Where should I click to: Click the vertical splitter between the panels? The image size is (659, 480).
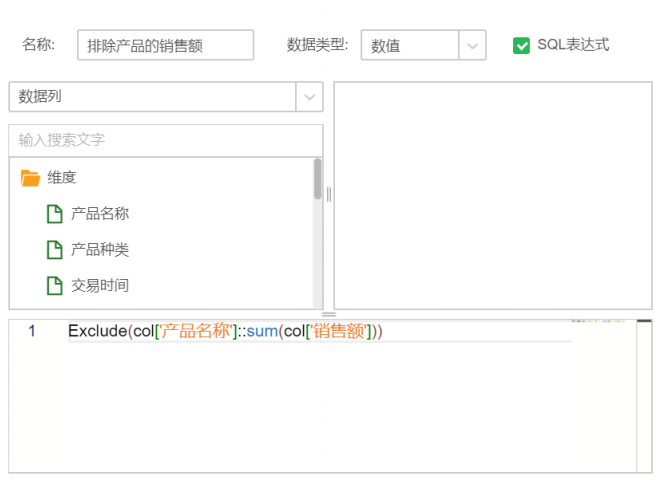(328, 194)
